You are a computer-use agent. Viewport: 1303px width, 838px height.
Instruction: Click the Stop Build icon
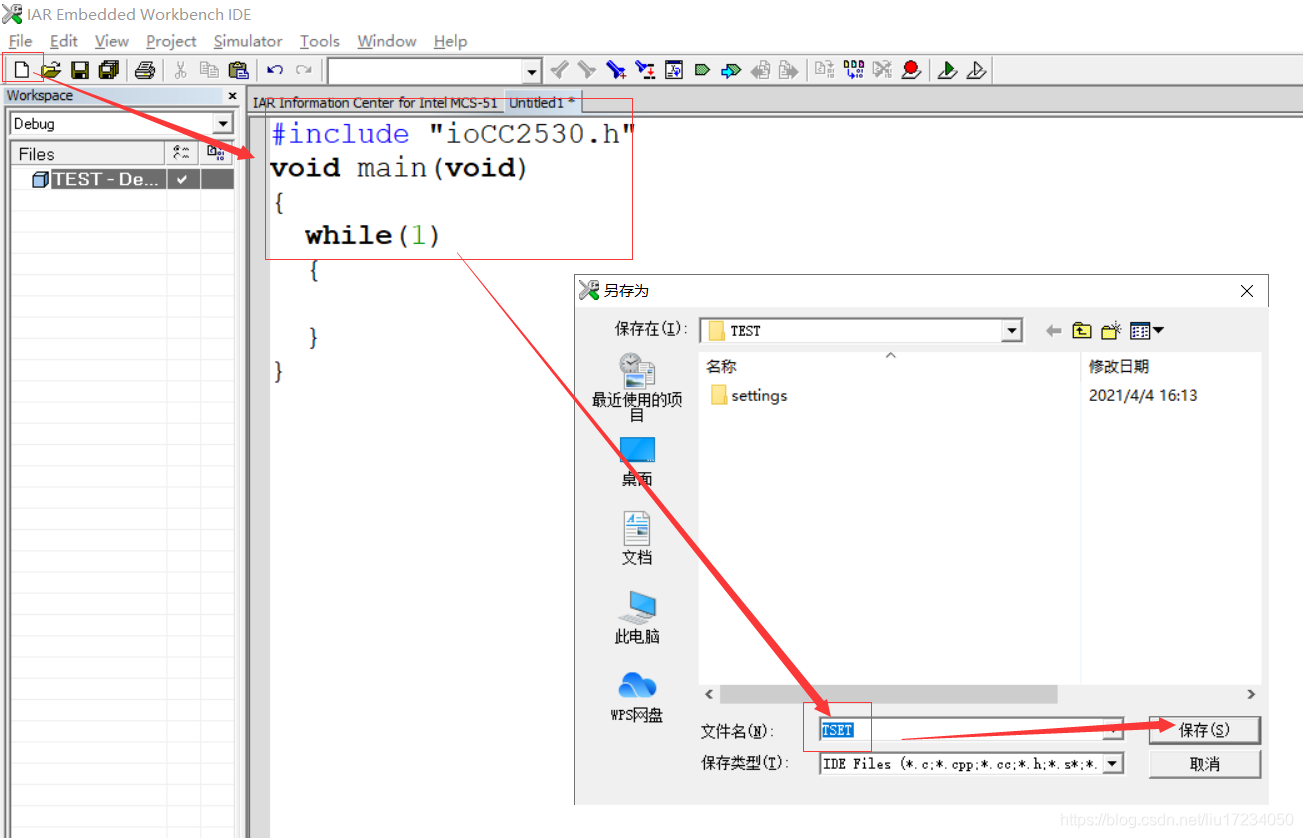[x=882, y=70]
